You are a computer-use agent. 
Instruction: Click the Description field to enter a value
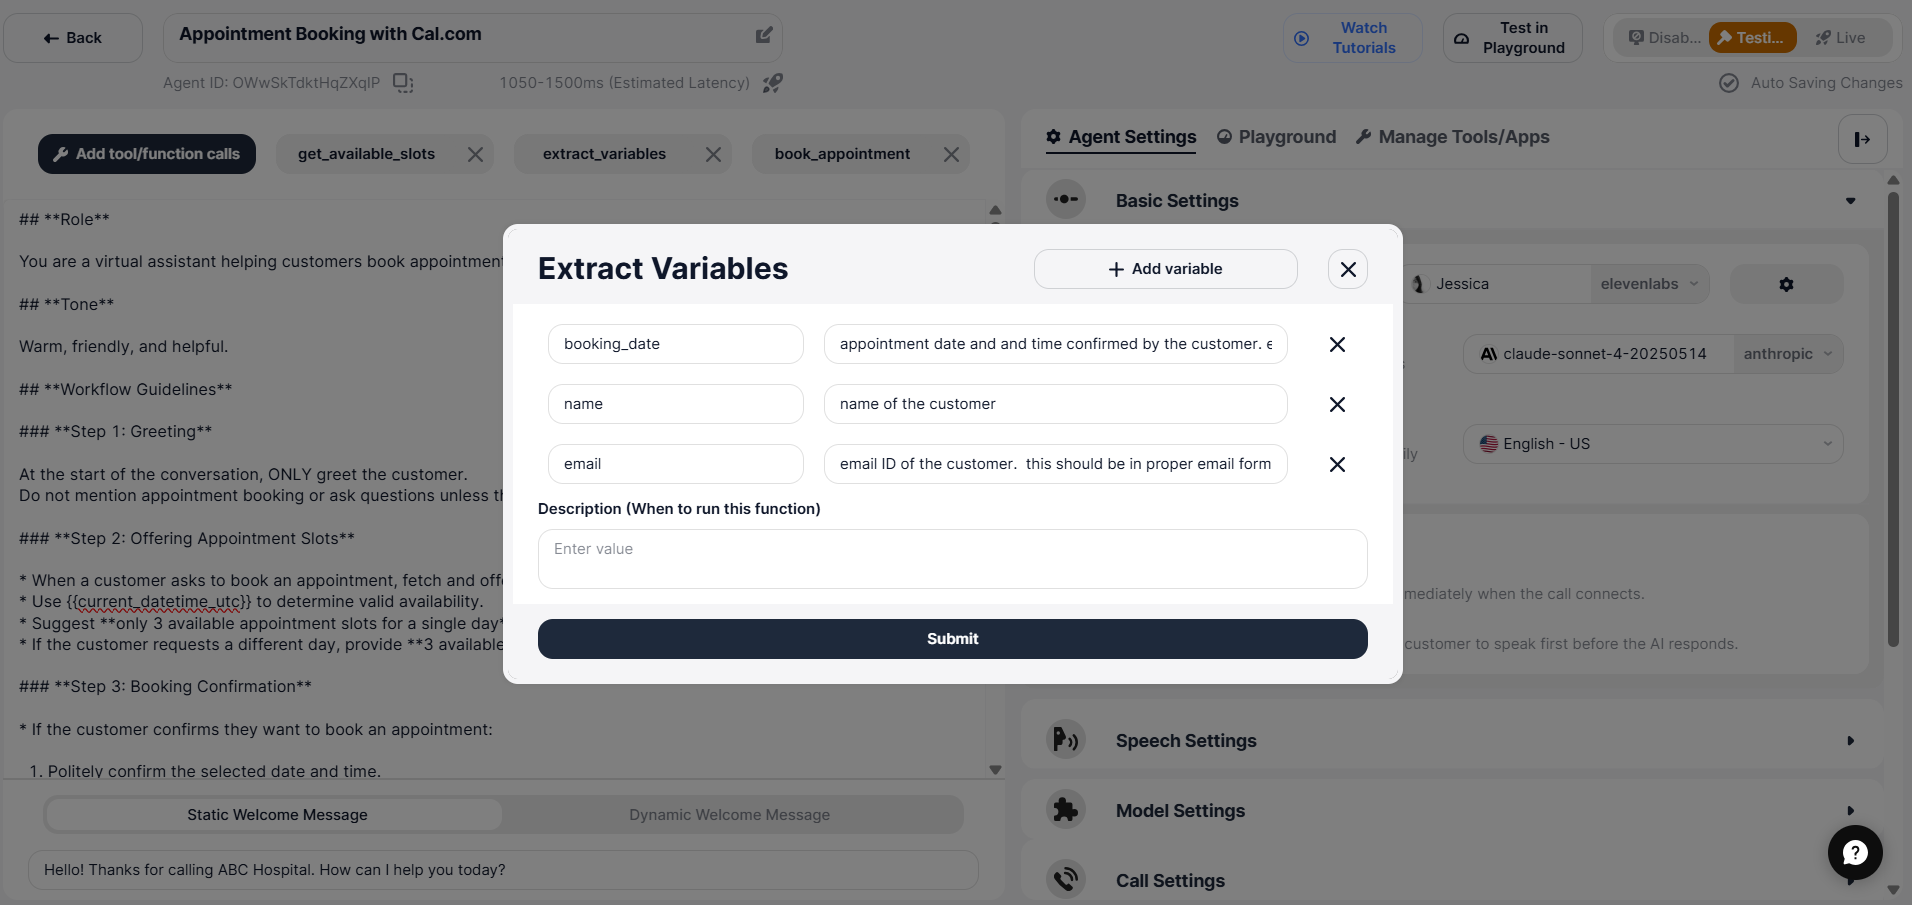951,558
